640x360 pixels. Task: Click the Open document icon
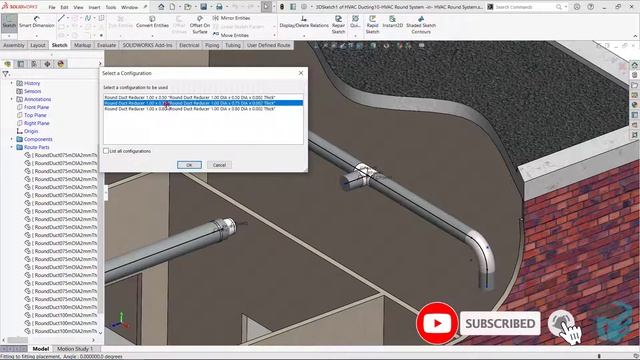pyautogui.click(x=187, y=7)
